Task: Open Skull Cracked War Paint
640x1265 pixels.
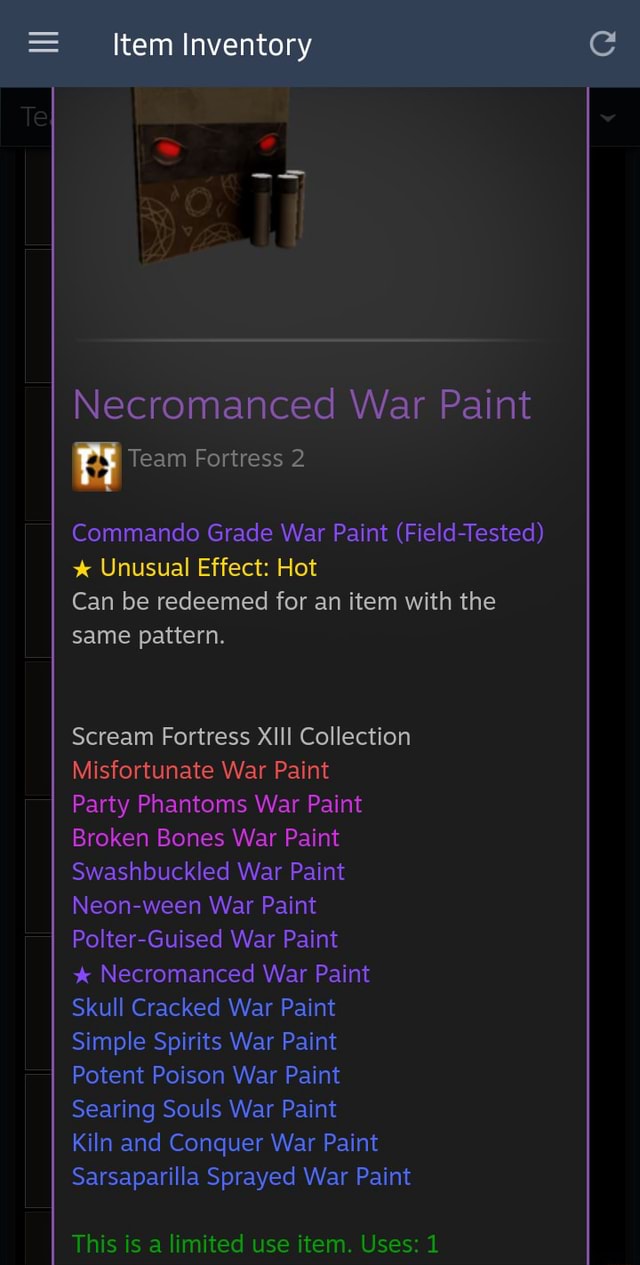Action: click(203, 1007)
